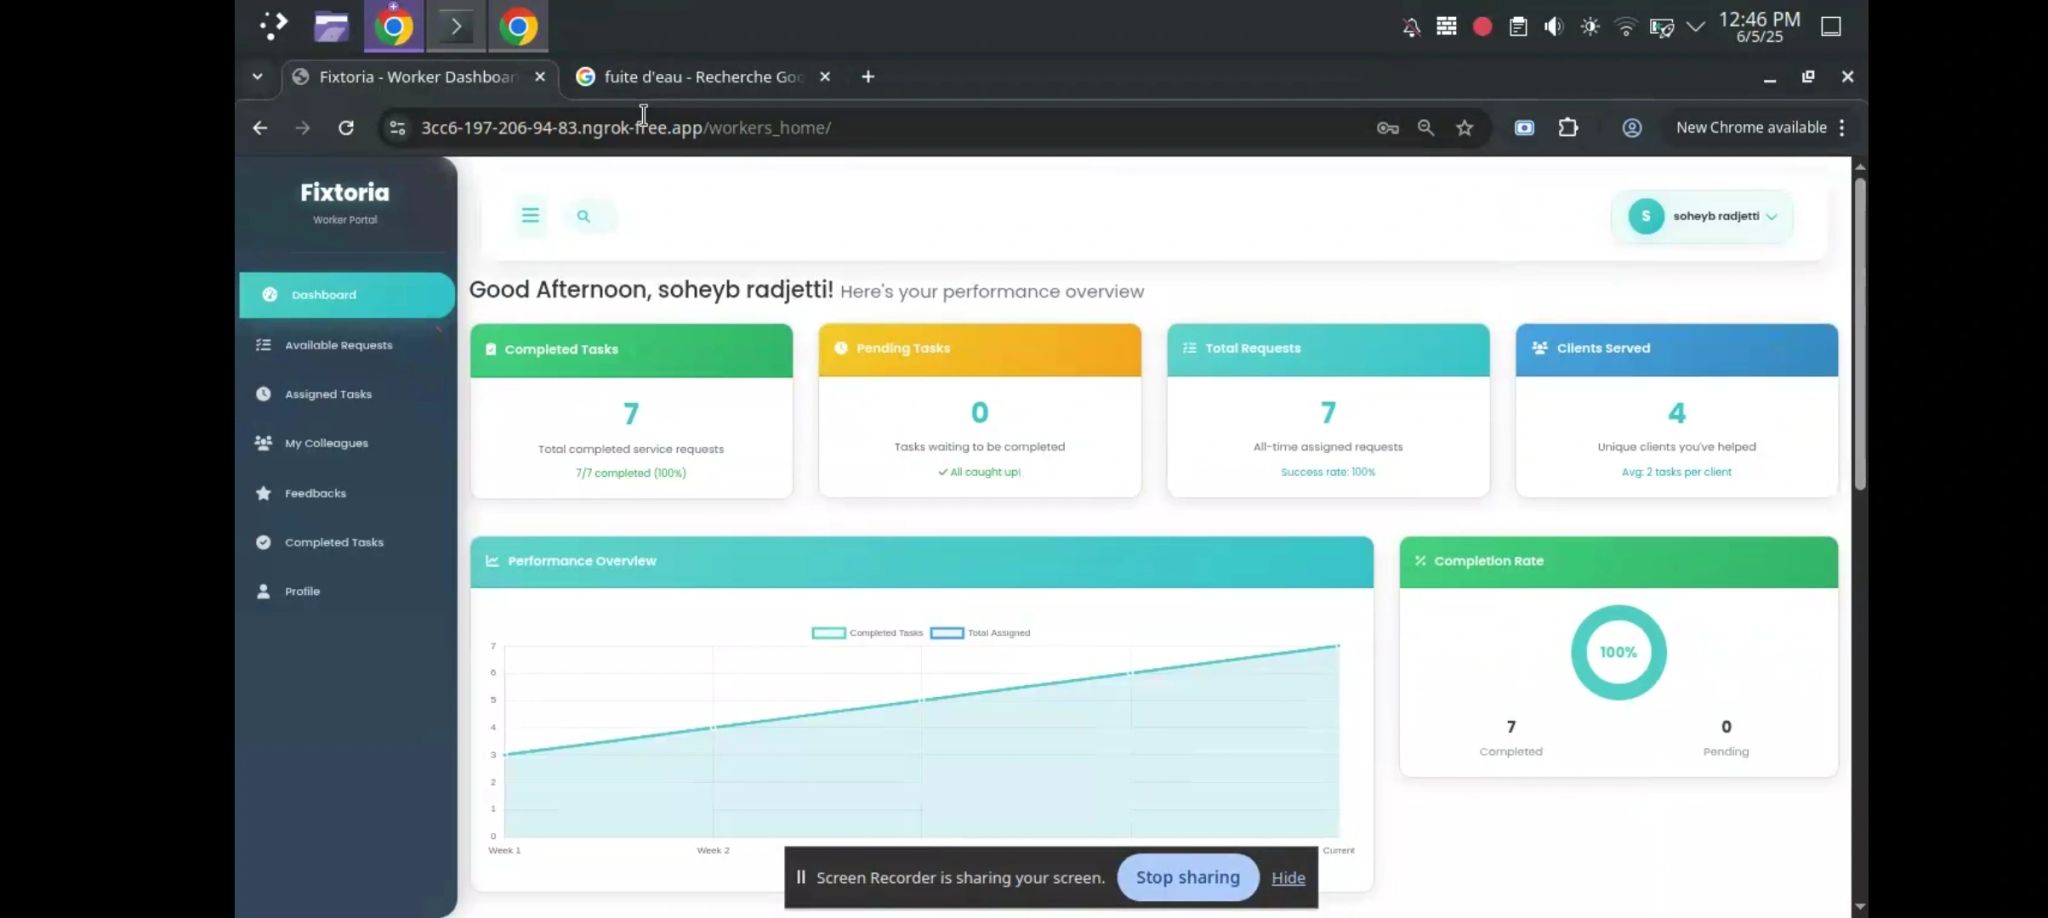Bookmark this page with the star icon

(x=1464, y=128)
